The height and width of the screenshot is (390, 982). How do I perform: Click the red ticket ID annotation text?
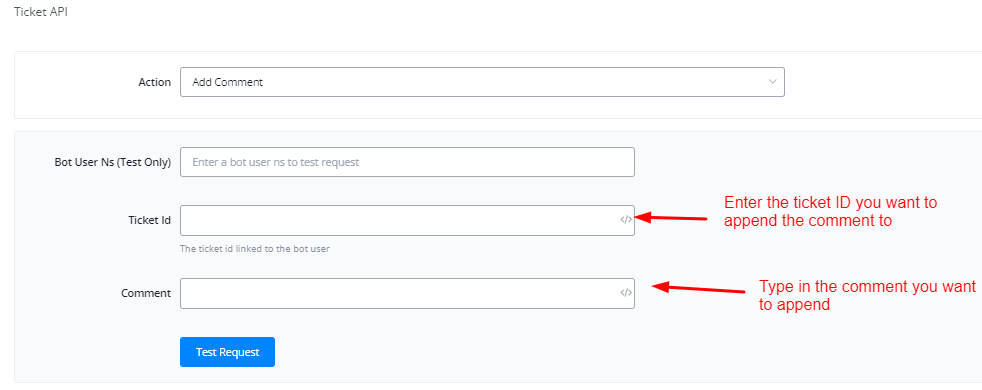tap(830, 211)
